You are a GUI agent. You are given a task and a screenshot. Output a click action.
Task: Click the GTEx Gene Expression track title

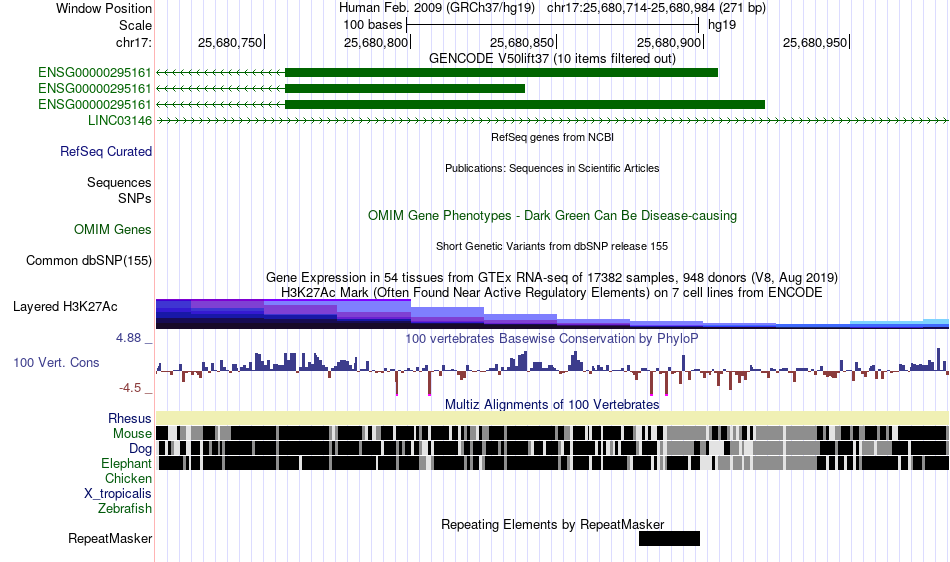click(553, 277)
